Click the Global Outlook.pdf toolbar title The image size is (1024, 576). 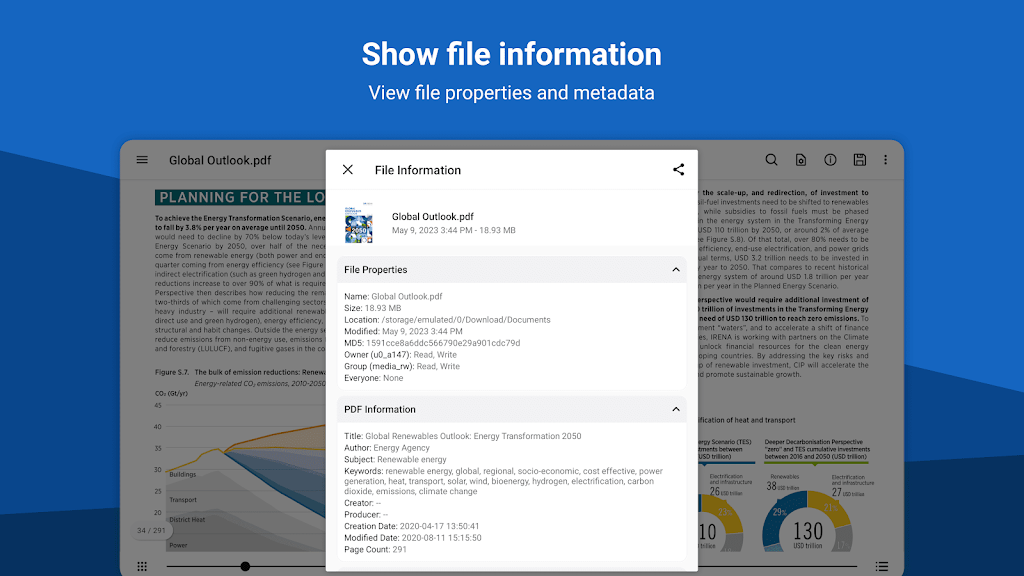[219, 160]
